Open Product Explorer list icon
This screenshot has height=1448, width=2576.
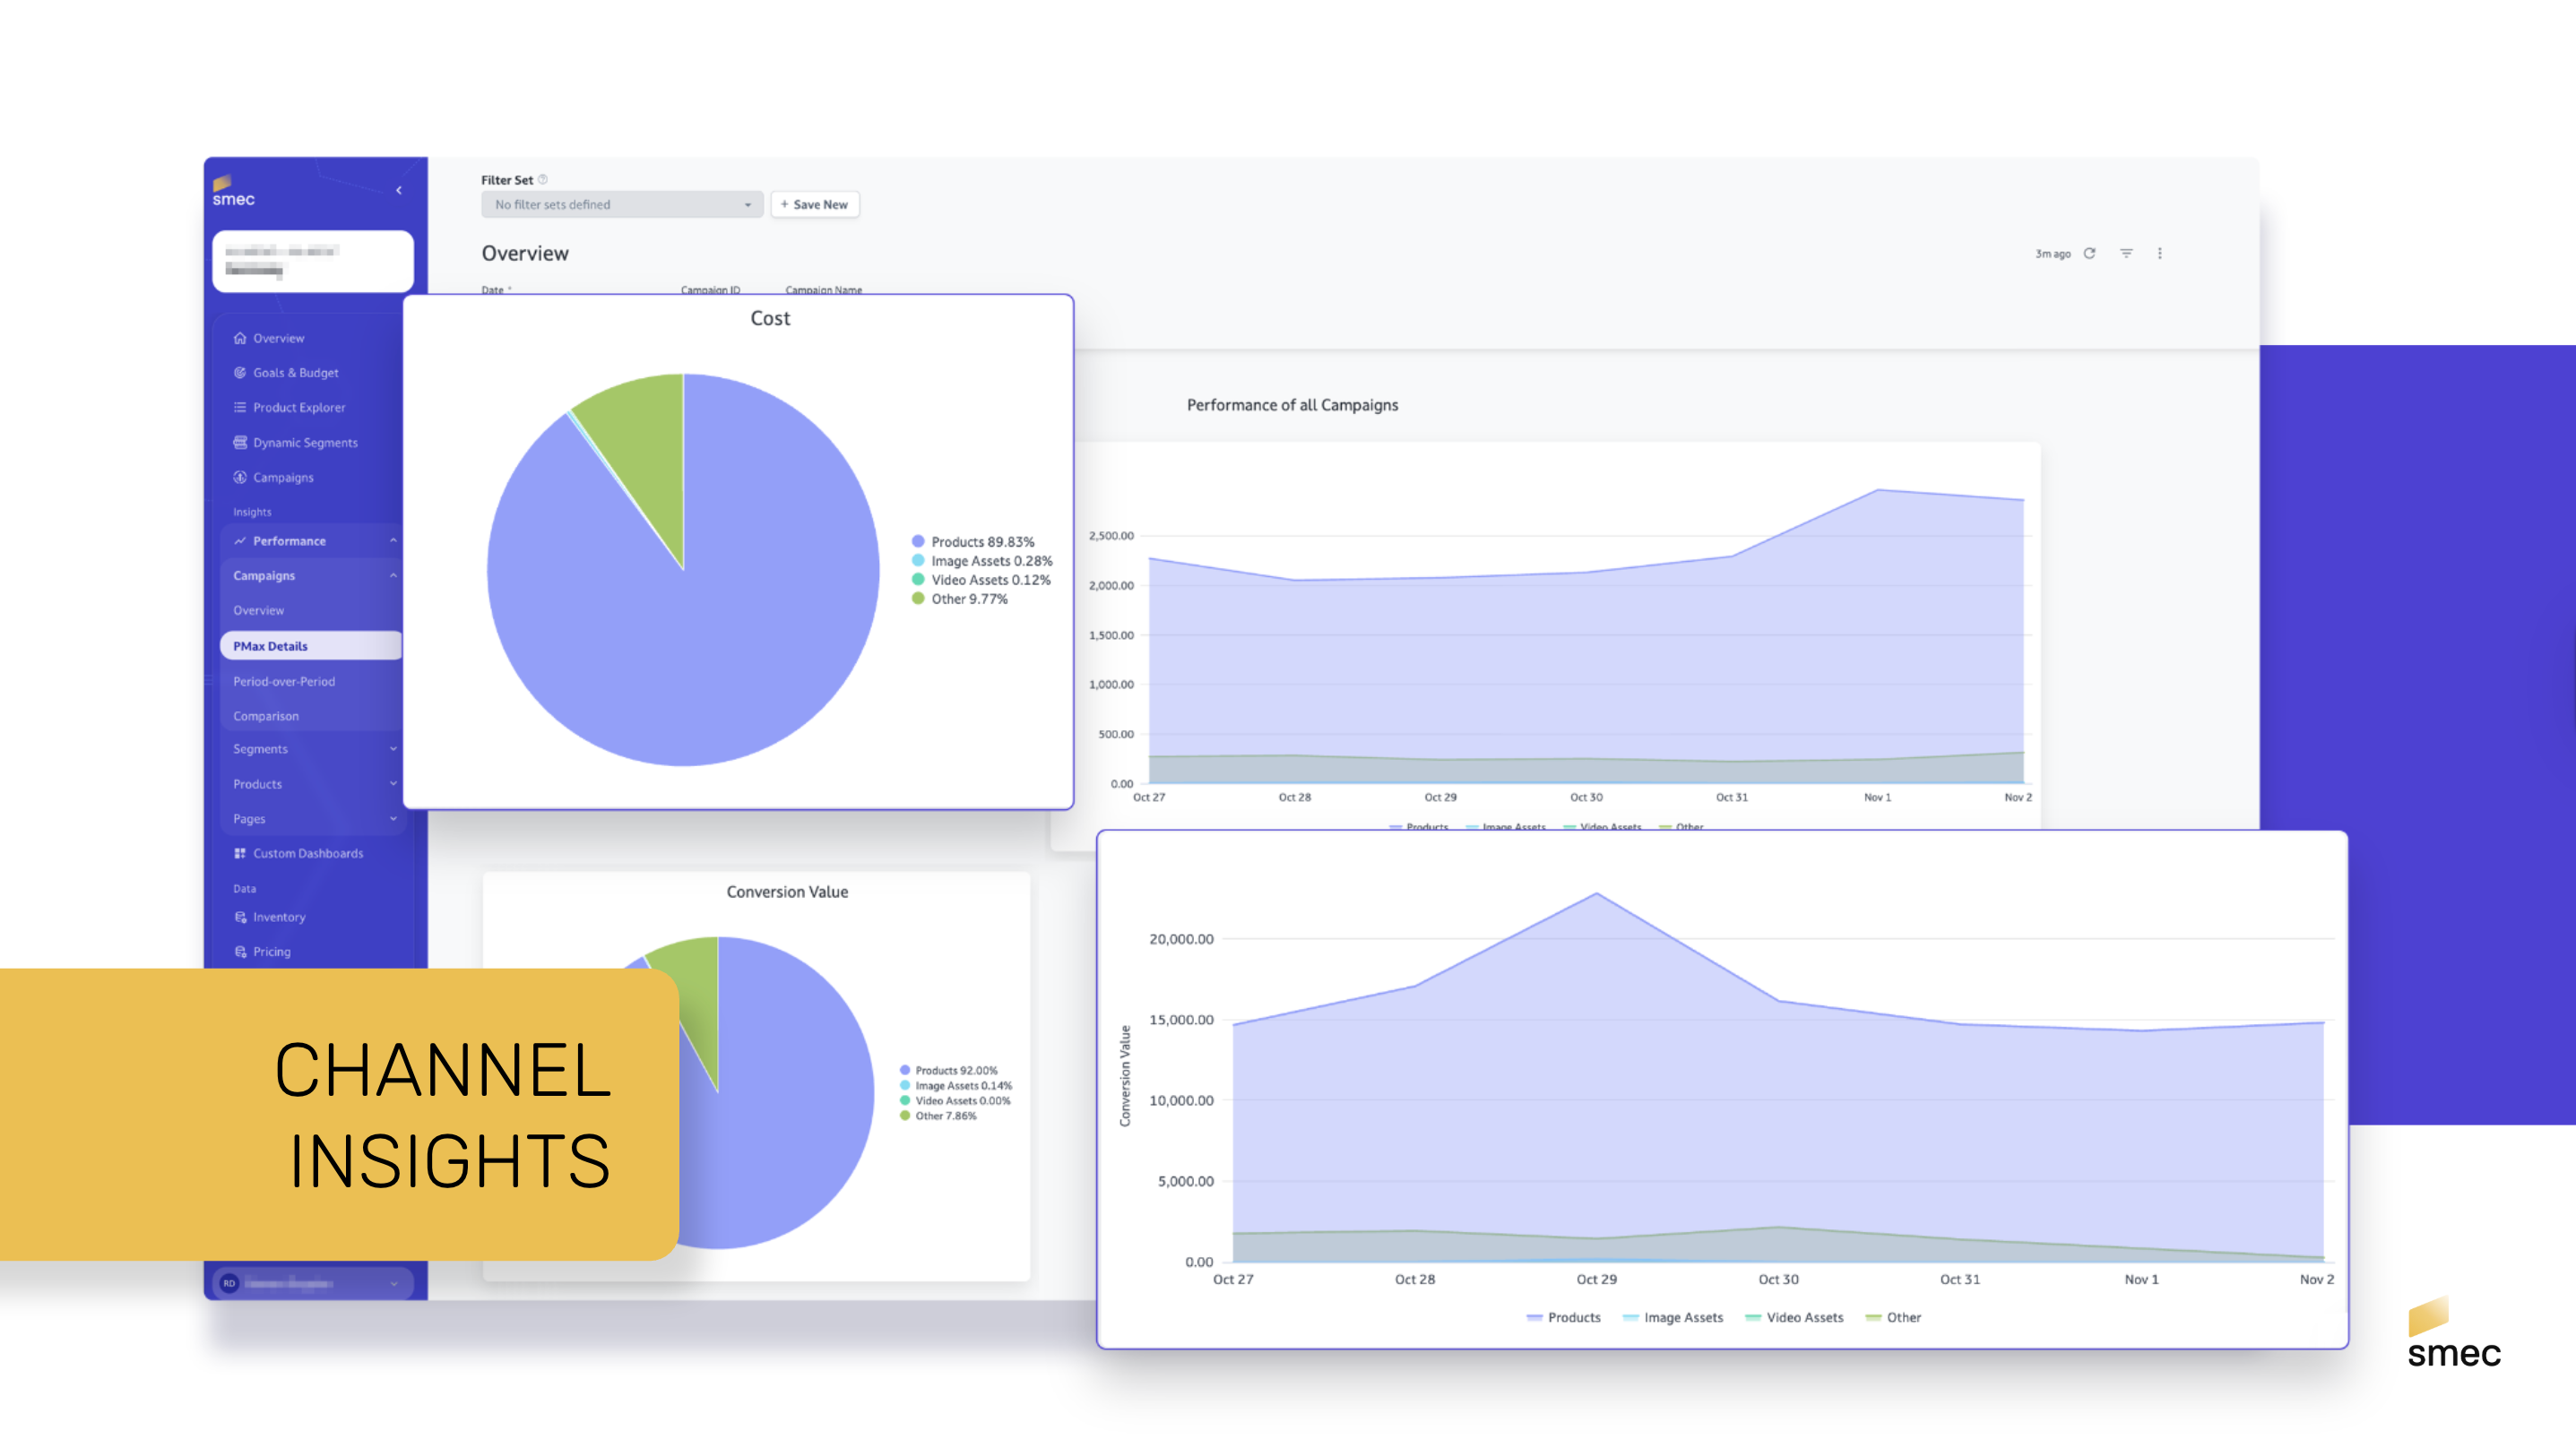[240, 407]
